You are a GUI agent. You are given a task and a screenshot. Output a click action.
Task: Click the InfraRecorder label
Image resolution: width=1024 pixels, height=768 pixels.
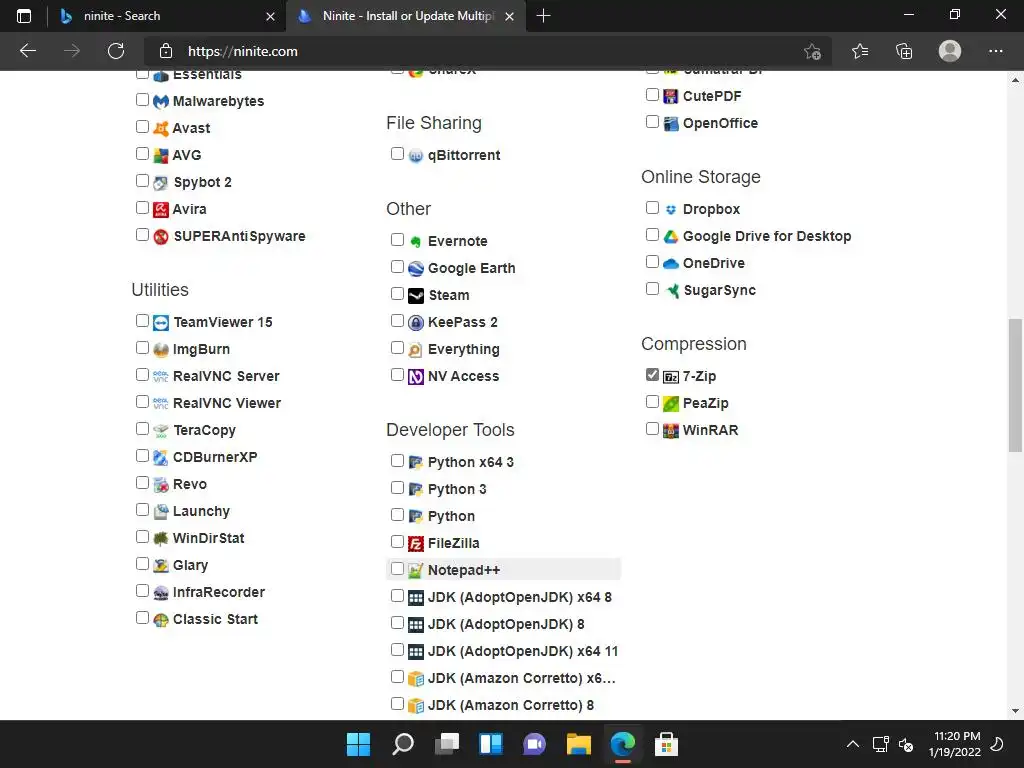point(219,592)
